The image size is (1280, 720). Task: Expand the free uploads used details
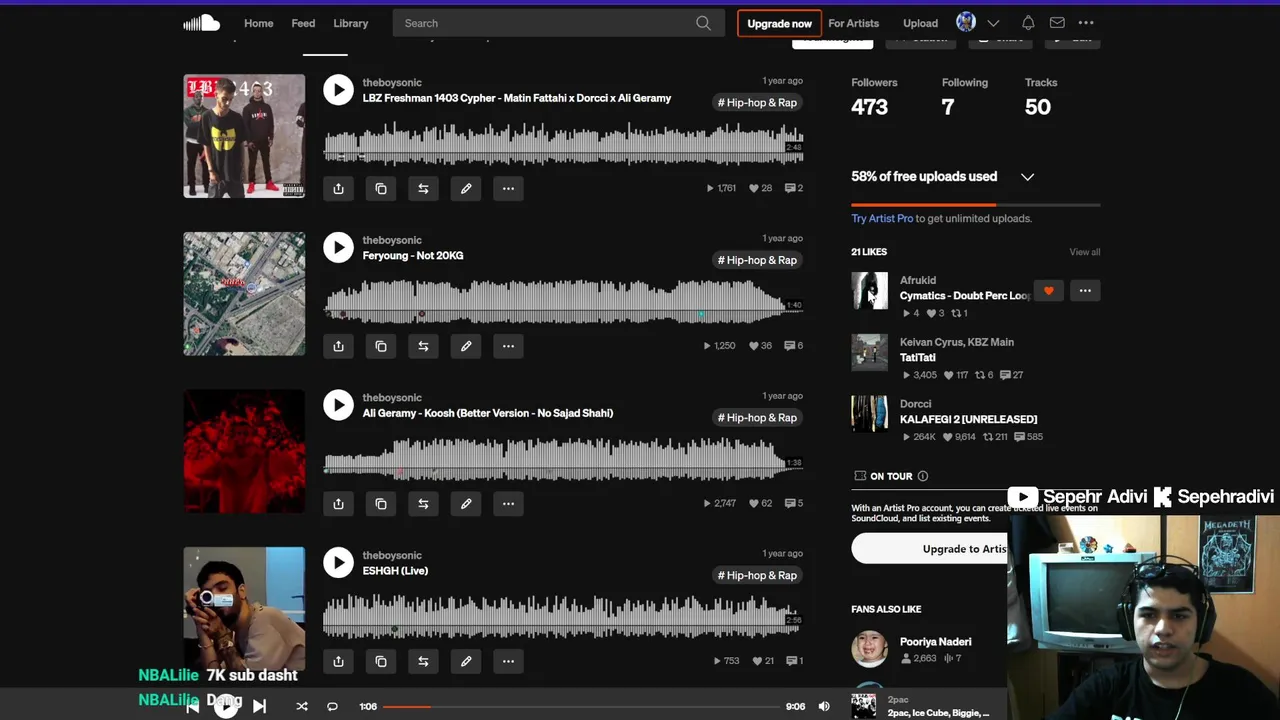coord(1027,177)
